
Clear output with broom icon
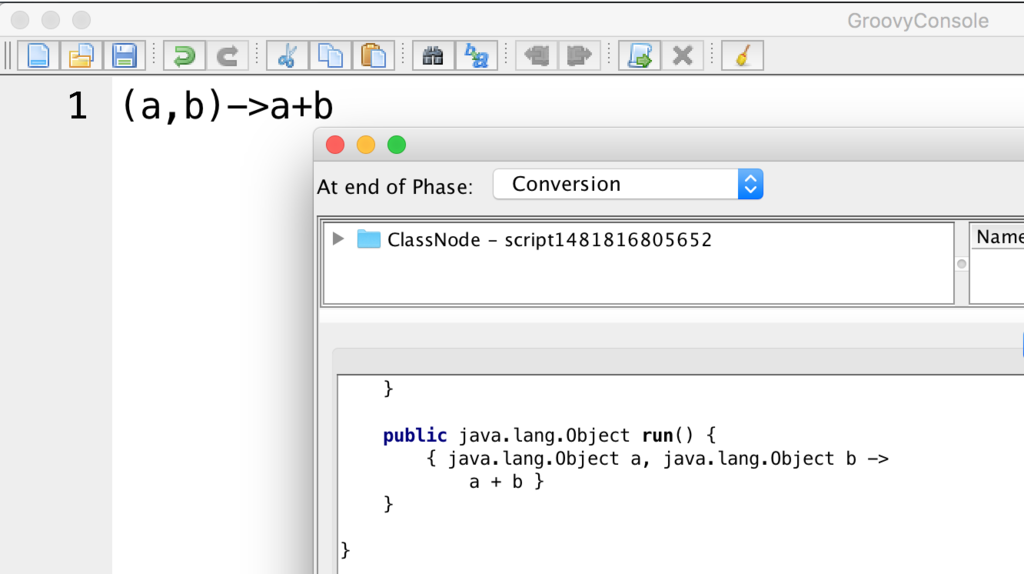point(743,56)
